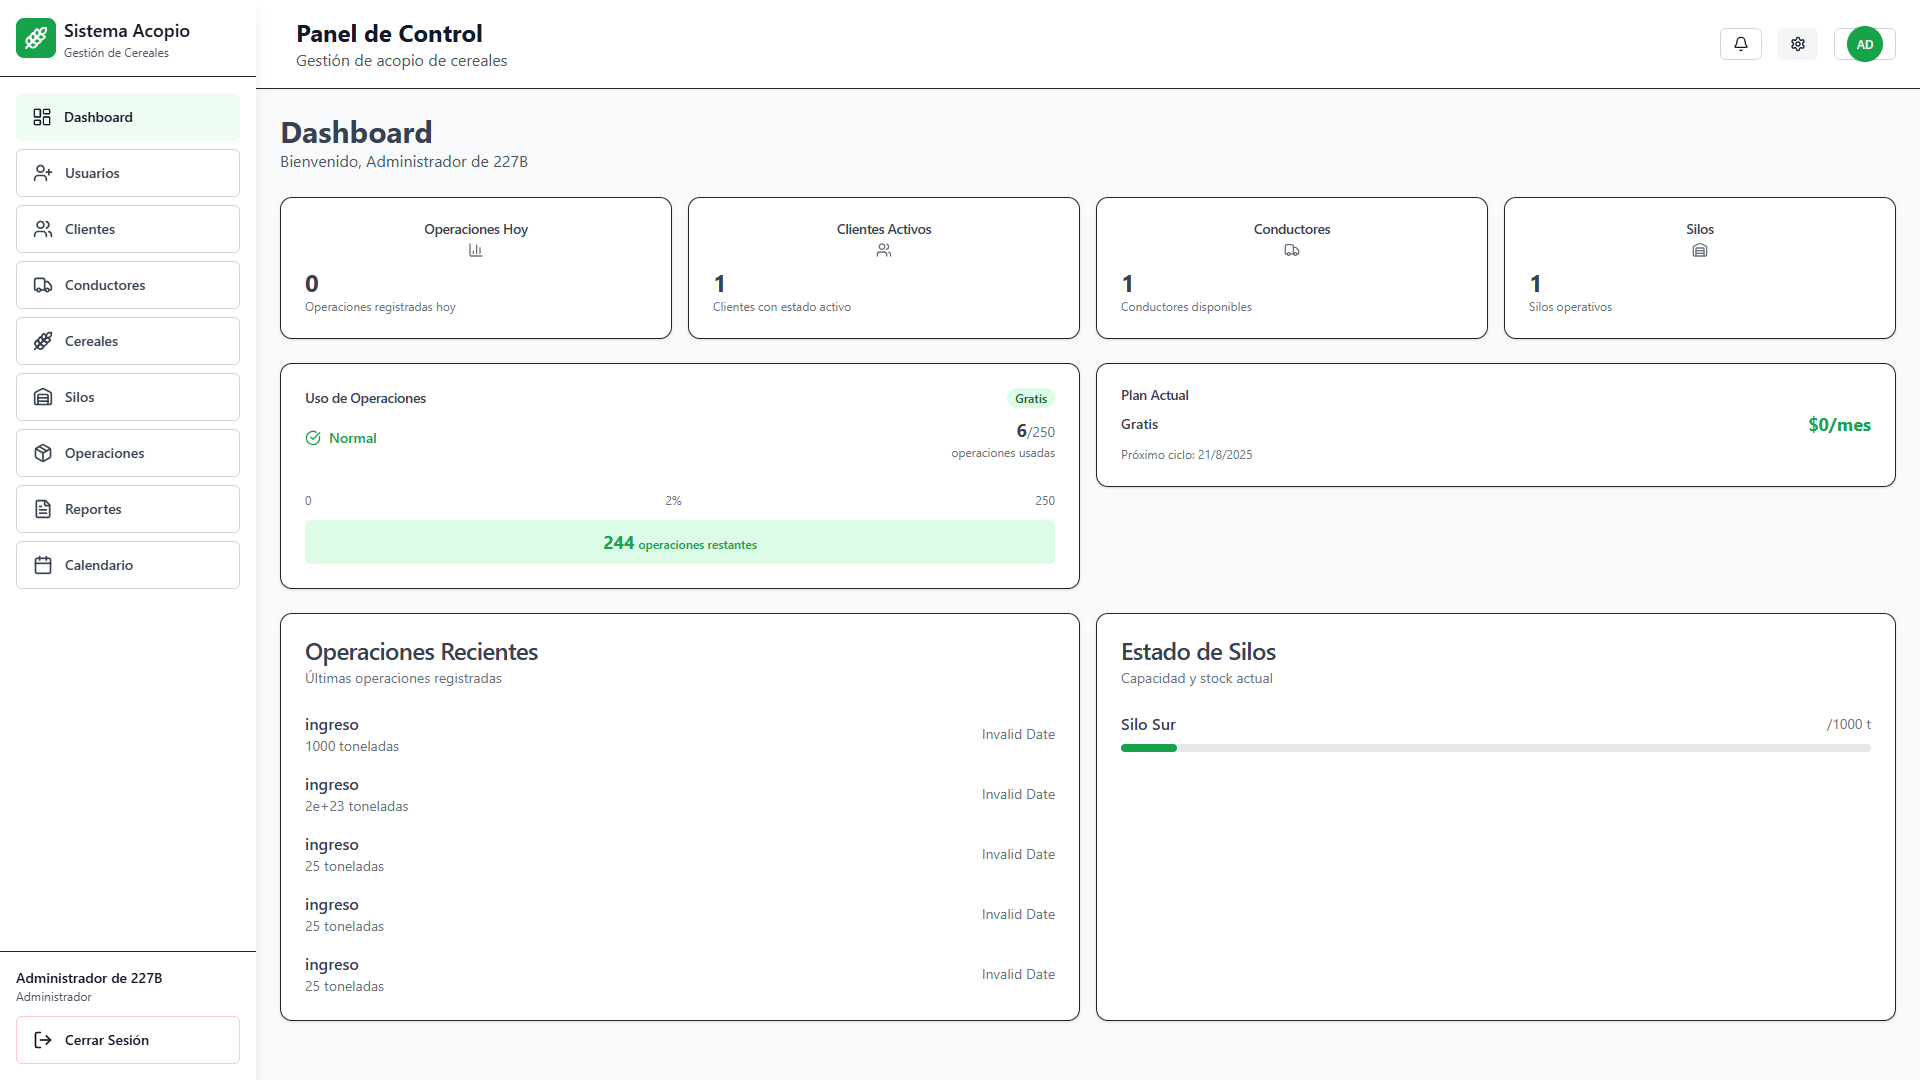This screenshot has width=1920, height=1080.
Task: Click the bar chart icon in Operaciones Hoy
Action: (476, 251)
